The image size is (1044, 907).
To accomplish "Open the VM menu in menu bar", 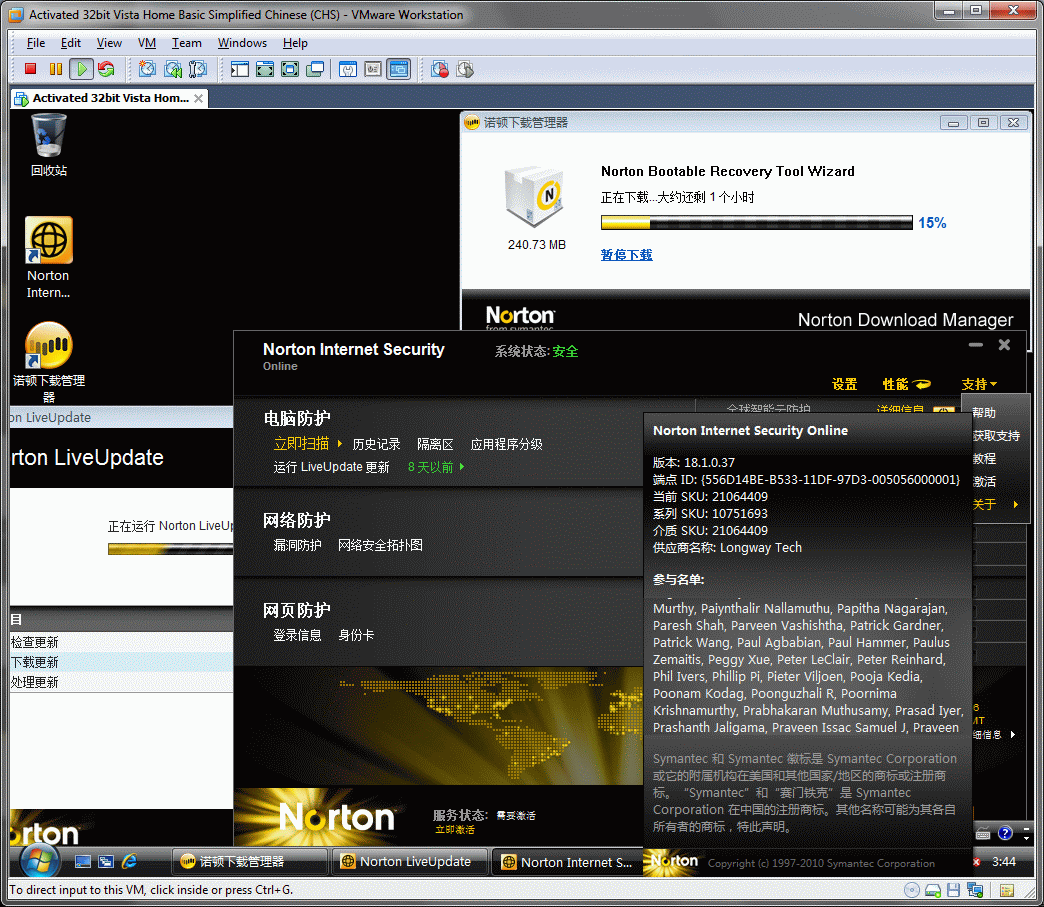I will [147, 43].
